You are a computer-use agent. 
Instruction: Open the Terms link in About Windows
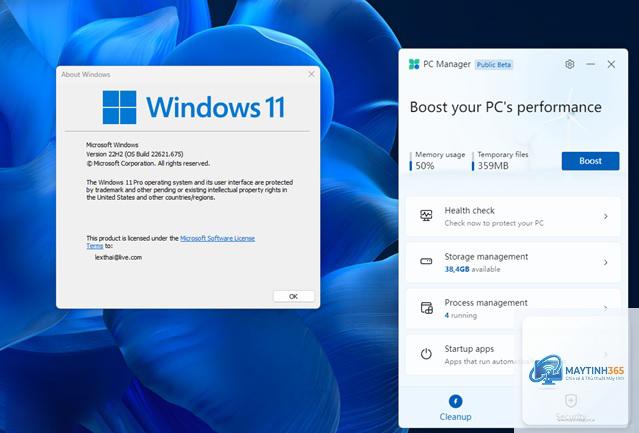pos(95,246)
